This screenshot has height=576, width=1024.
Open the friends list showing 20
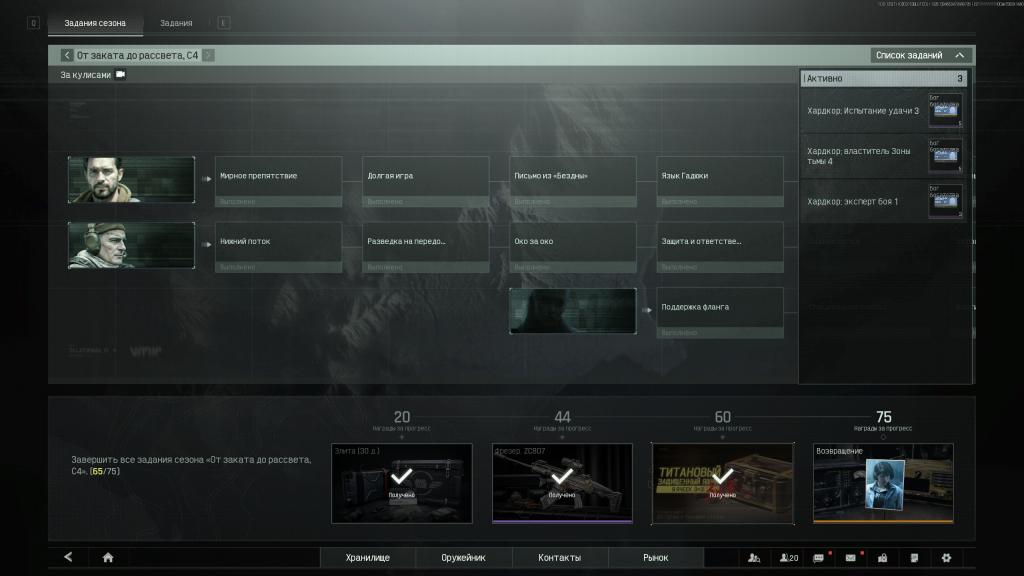point(789,557)
